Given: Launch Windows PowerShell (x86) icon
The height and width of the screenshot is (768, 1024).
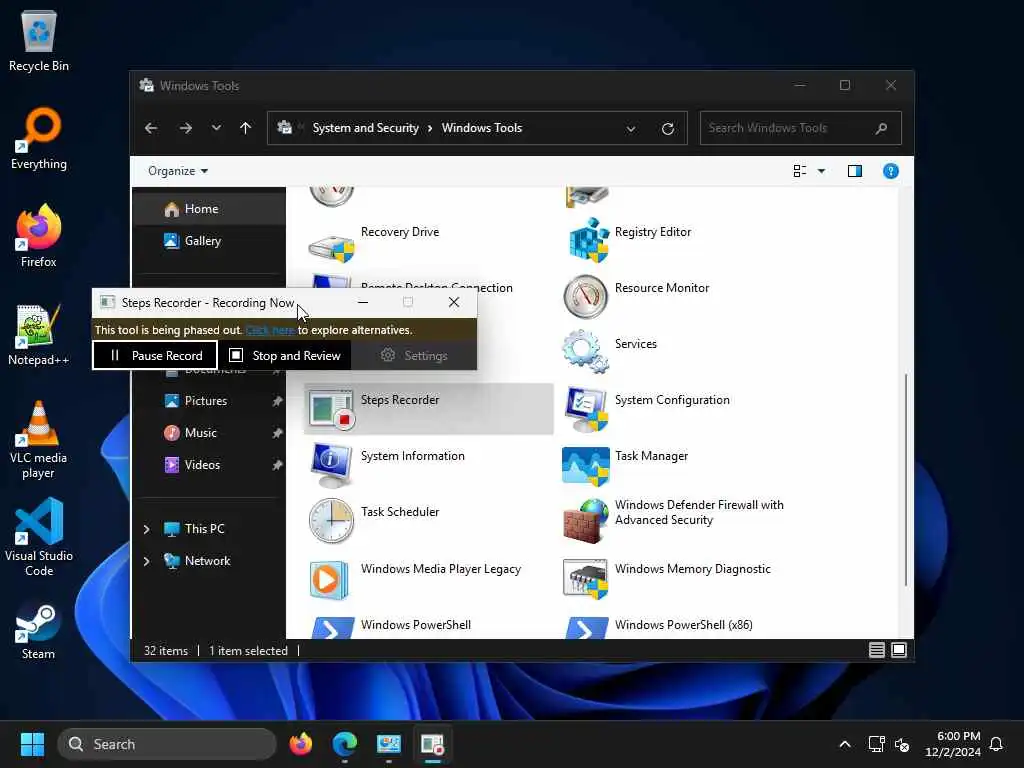Looking at the screenshot, I should coord(587,628).
